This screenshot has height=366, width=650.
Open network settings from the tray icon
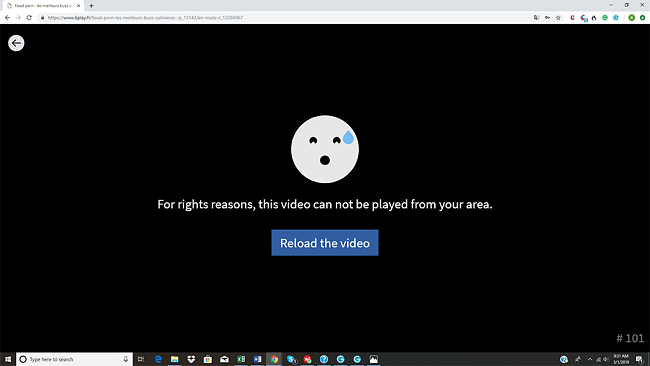tap(598, 359)
